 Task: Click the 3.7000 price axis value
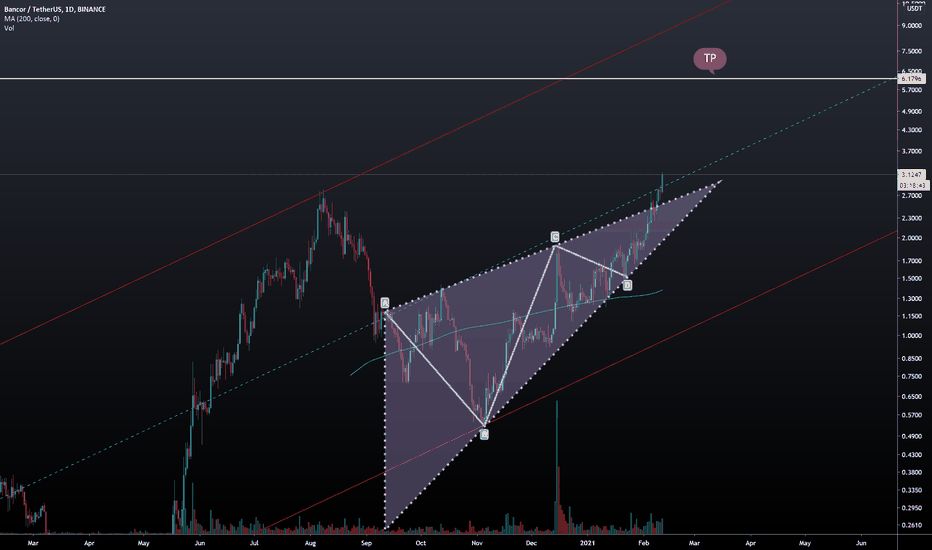click(911, 151)
